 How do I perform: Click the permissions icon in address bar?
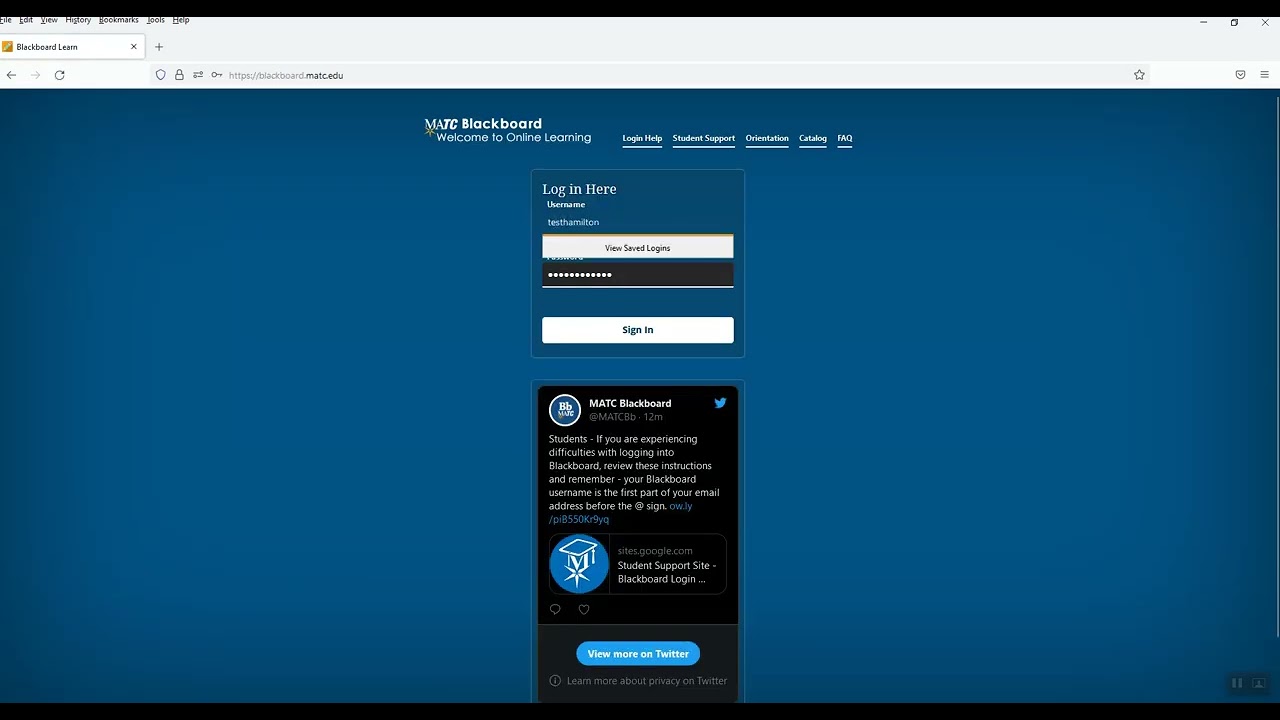click(x=198, y=75)
